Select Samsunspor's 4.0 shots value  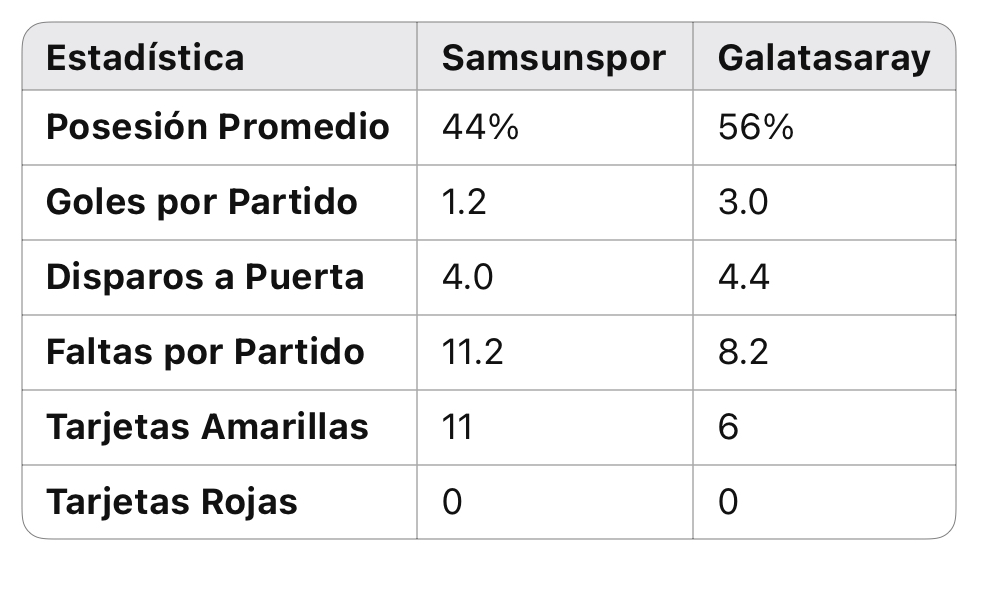468,277
